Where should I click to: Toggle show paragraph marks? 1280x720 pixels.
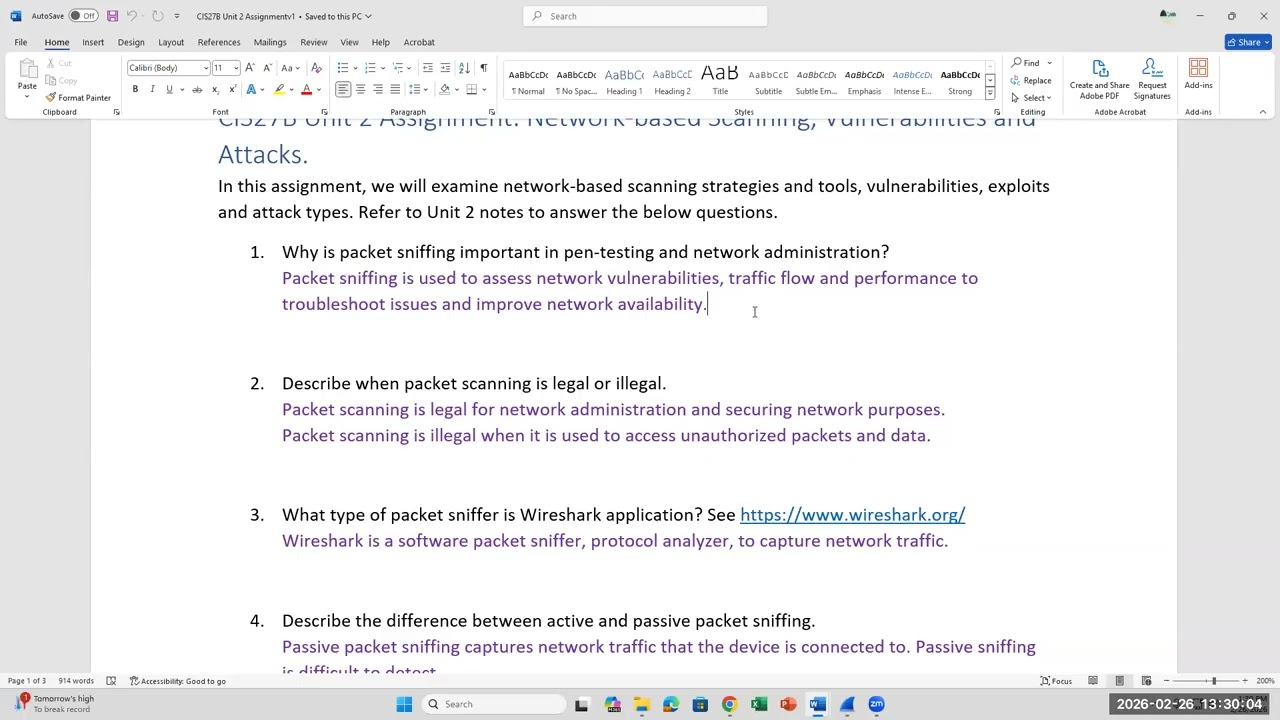[484, 68]
